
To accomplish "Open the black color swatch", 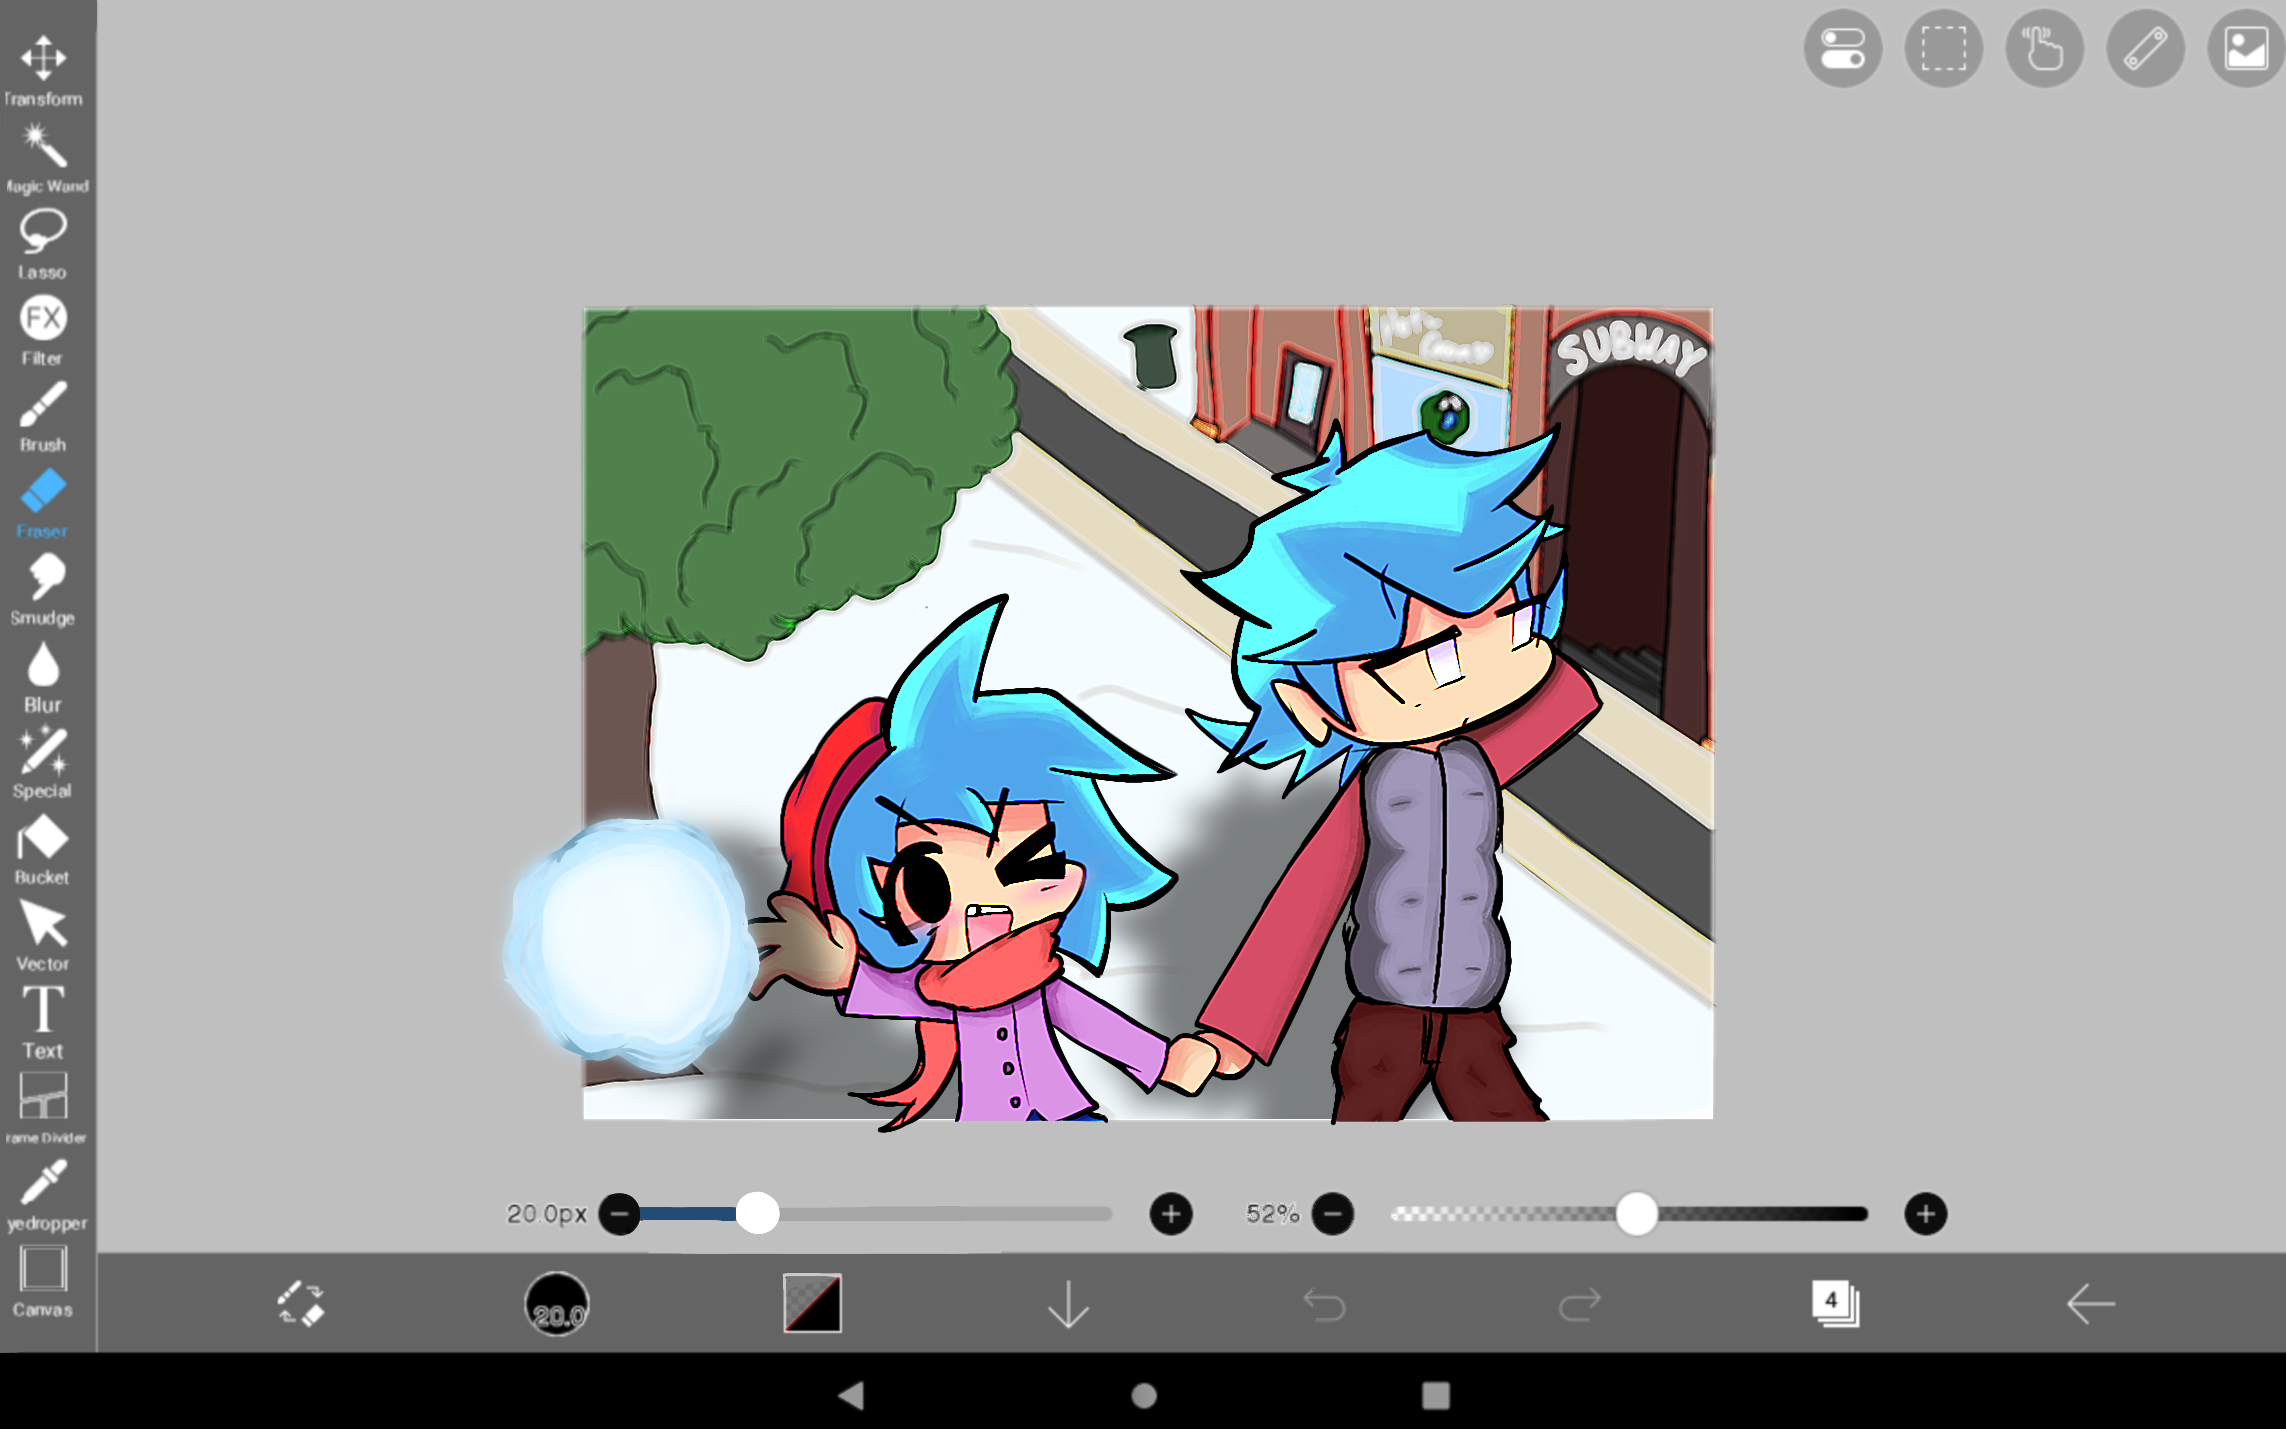I will click(812, 1304).
